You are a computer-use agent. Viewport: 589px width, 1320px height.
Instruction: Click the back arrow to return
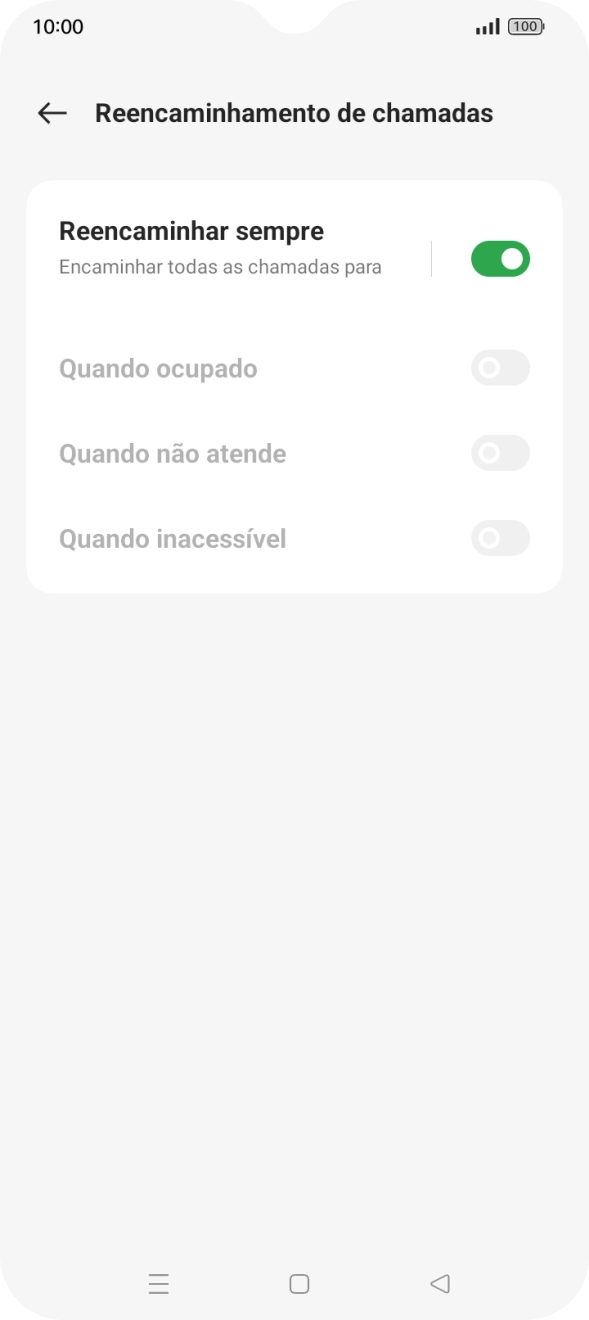tap(51, 112)
